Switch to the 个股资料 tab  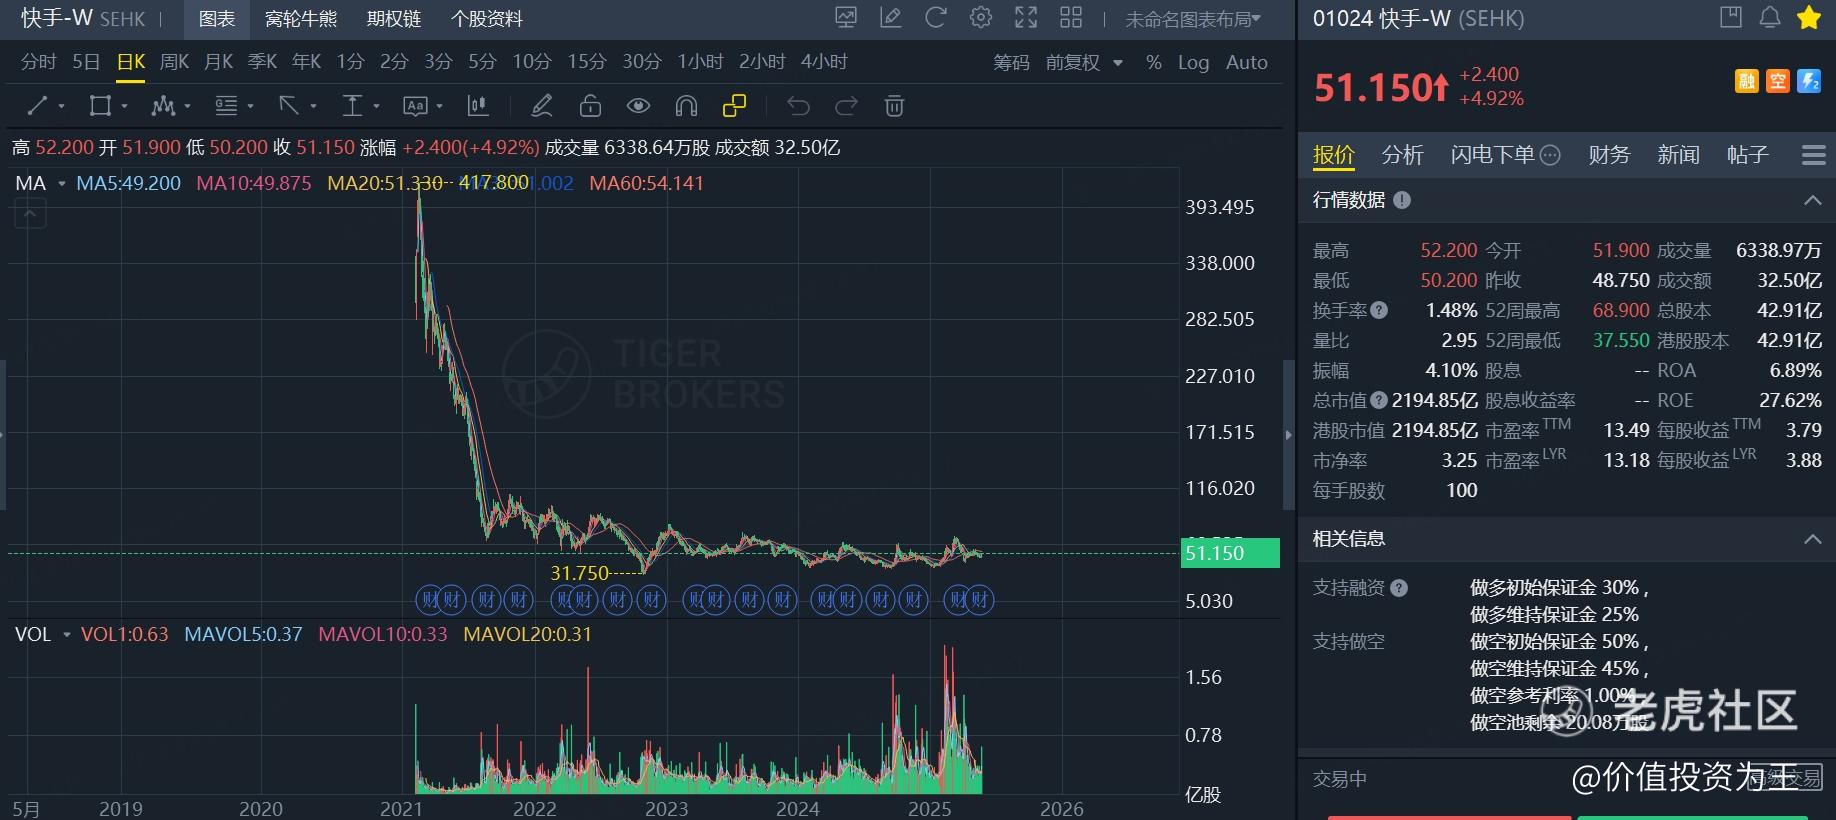pos(487,19)
